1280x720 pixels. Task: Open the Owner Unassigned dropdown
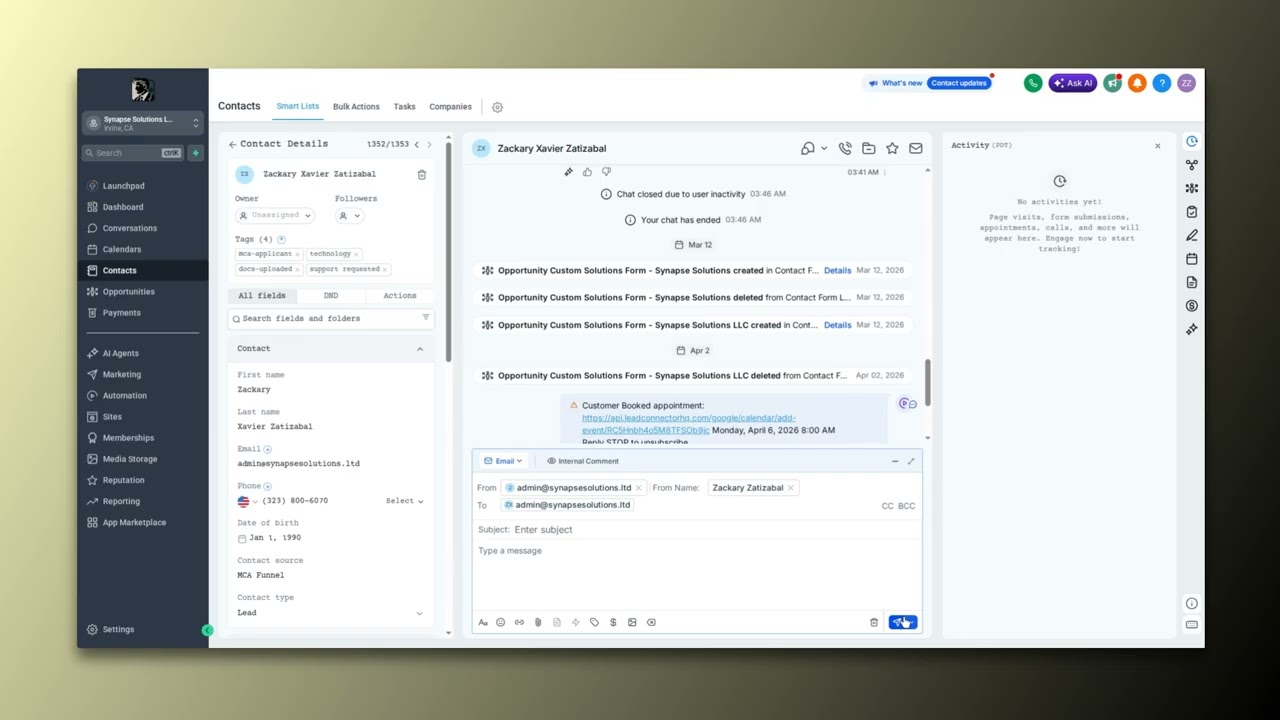coord(275,215)
